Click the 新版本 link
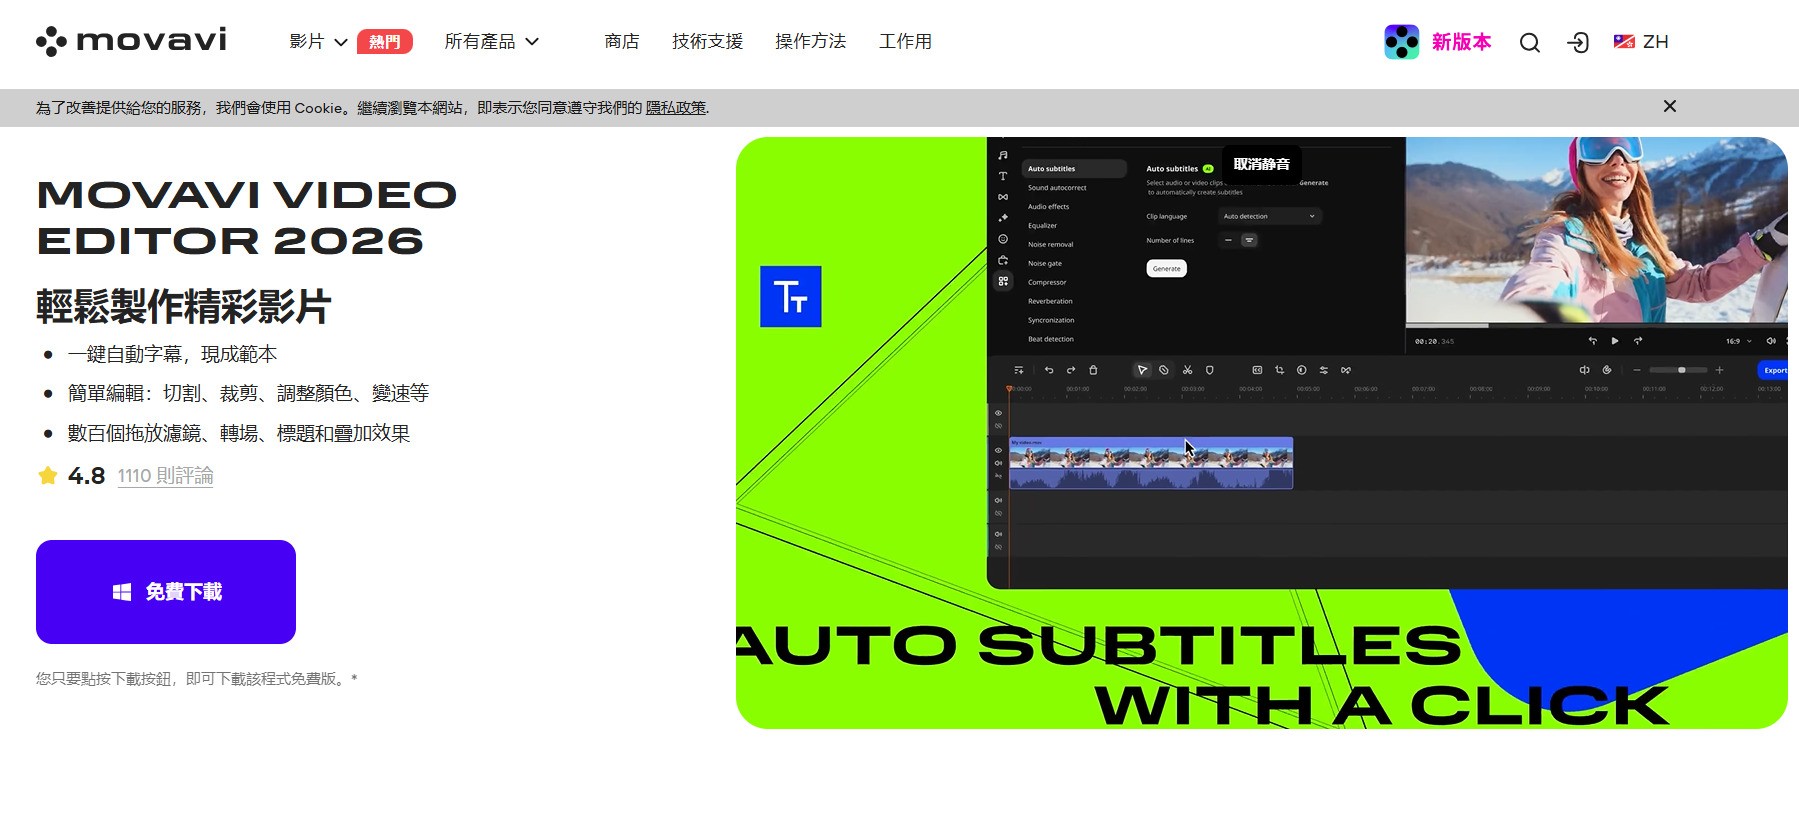1799x815 pixels. click(1461, 42)
